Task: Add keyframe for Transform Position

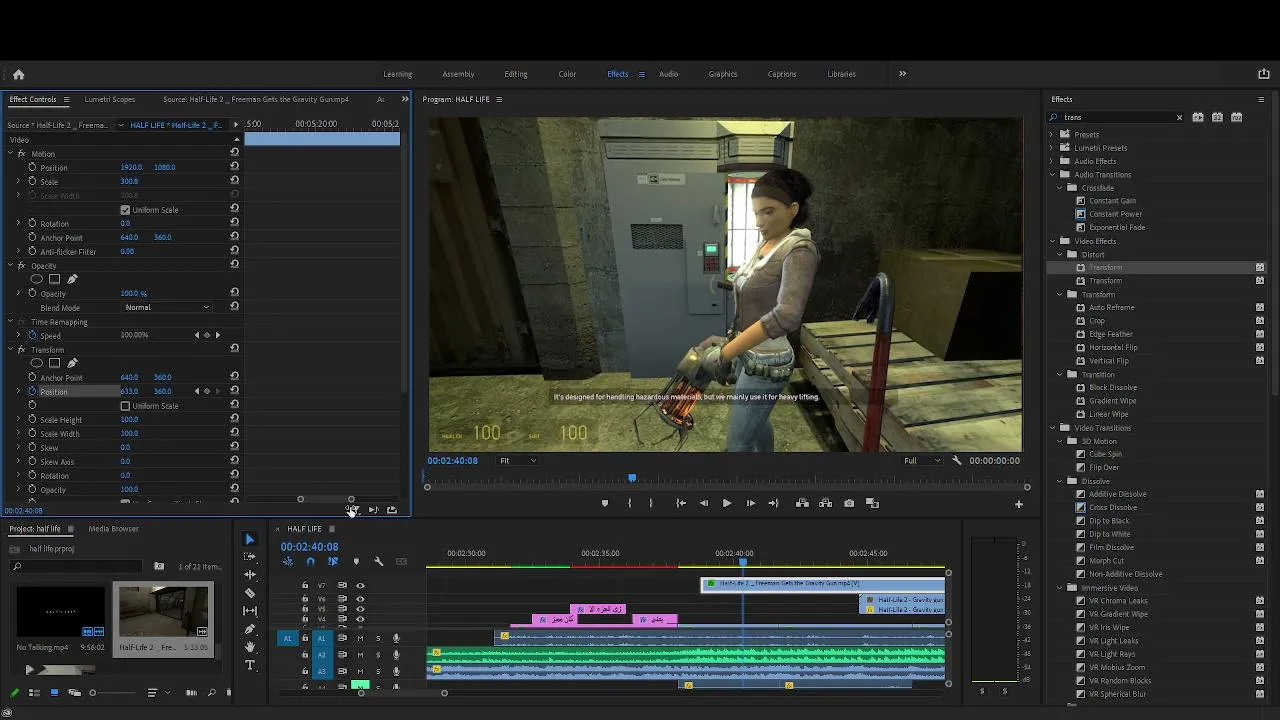Action: [x=207, y=391]
